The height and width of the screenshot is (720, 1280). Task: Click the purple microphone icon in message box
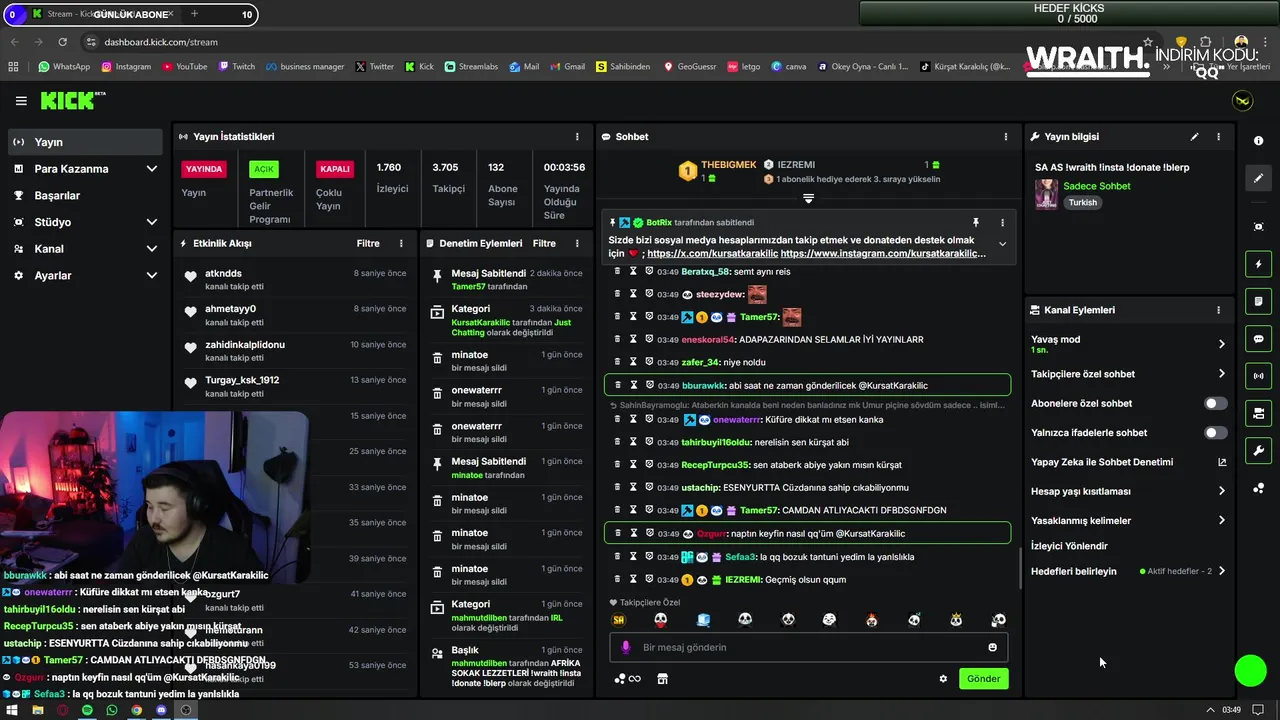pos(626,647)
